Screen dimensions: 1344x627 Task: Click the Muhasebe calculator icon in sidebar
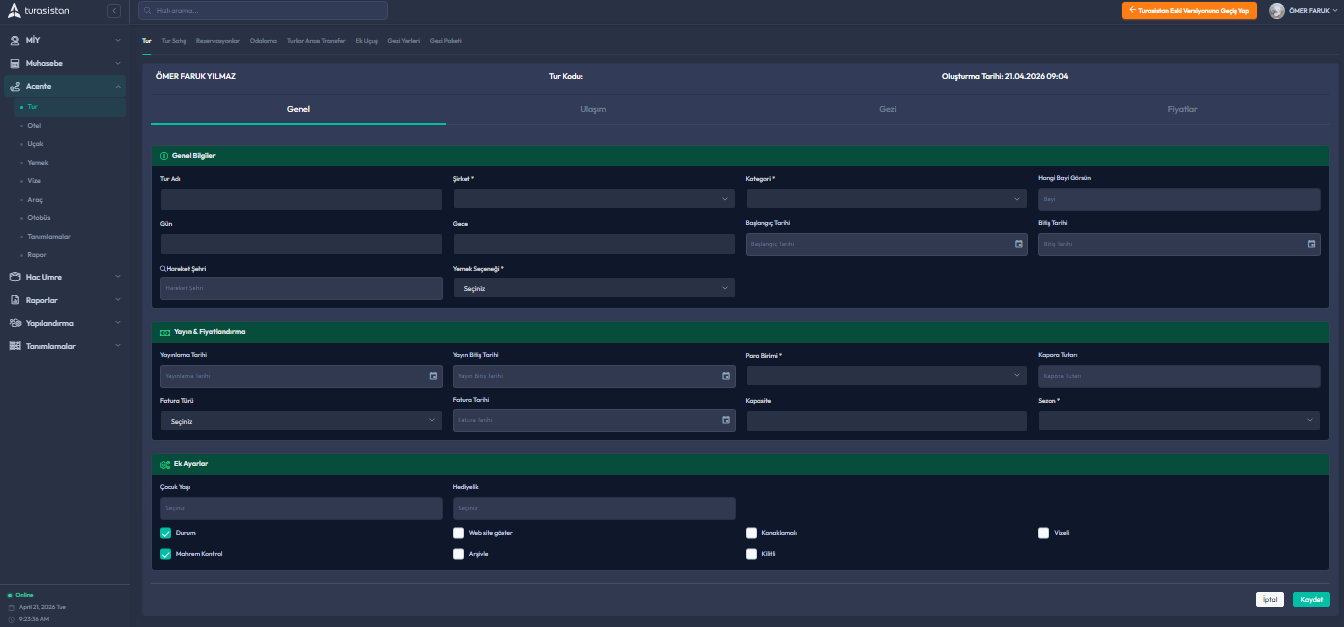[x=15, y=63]
